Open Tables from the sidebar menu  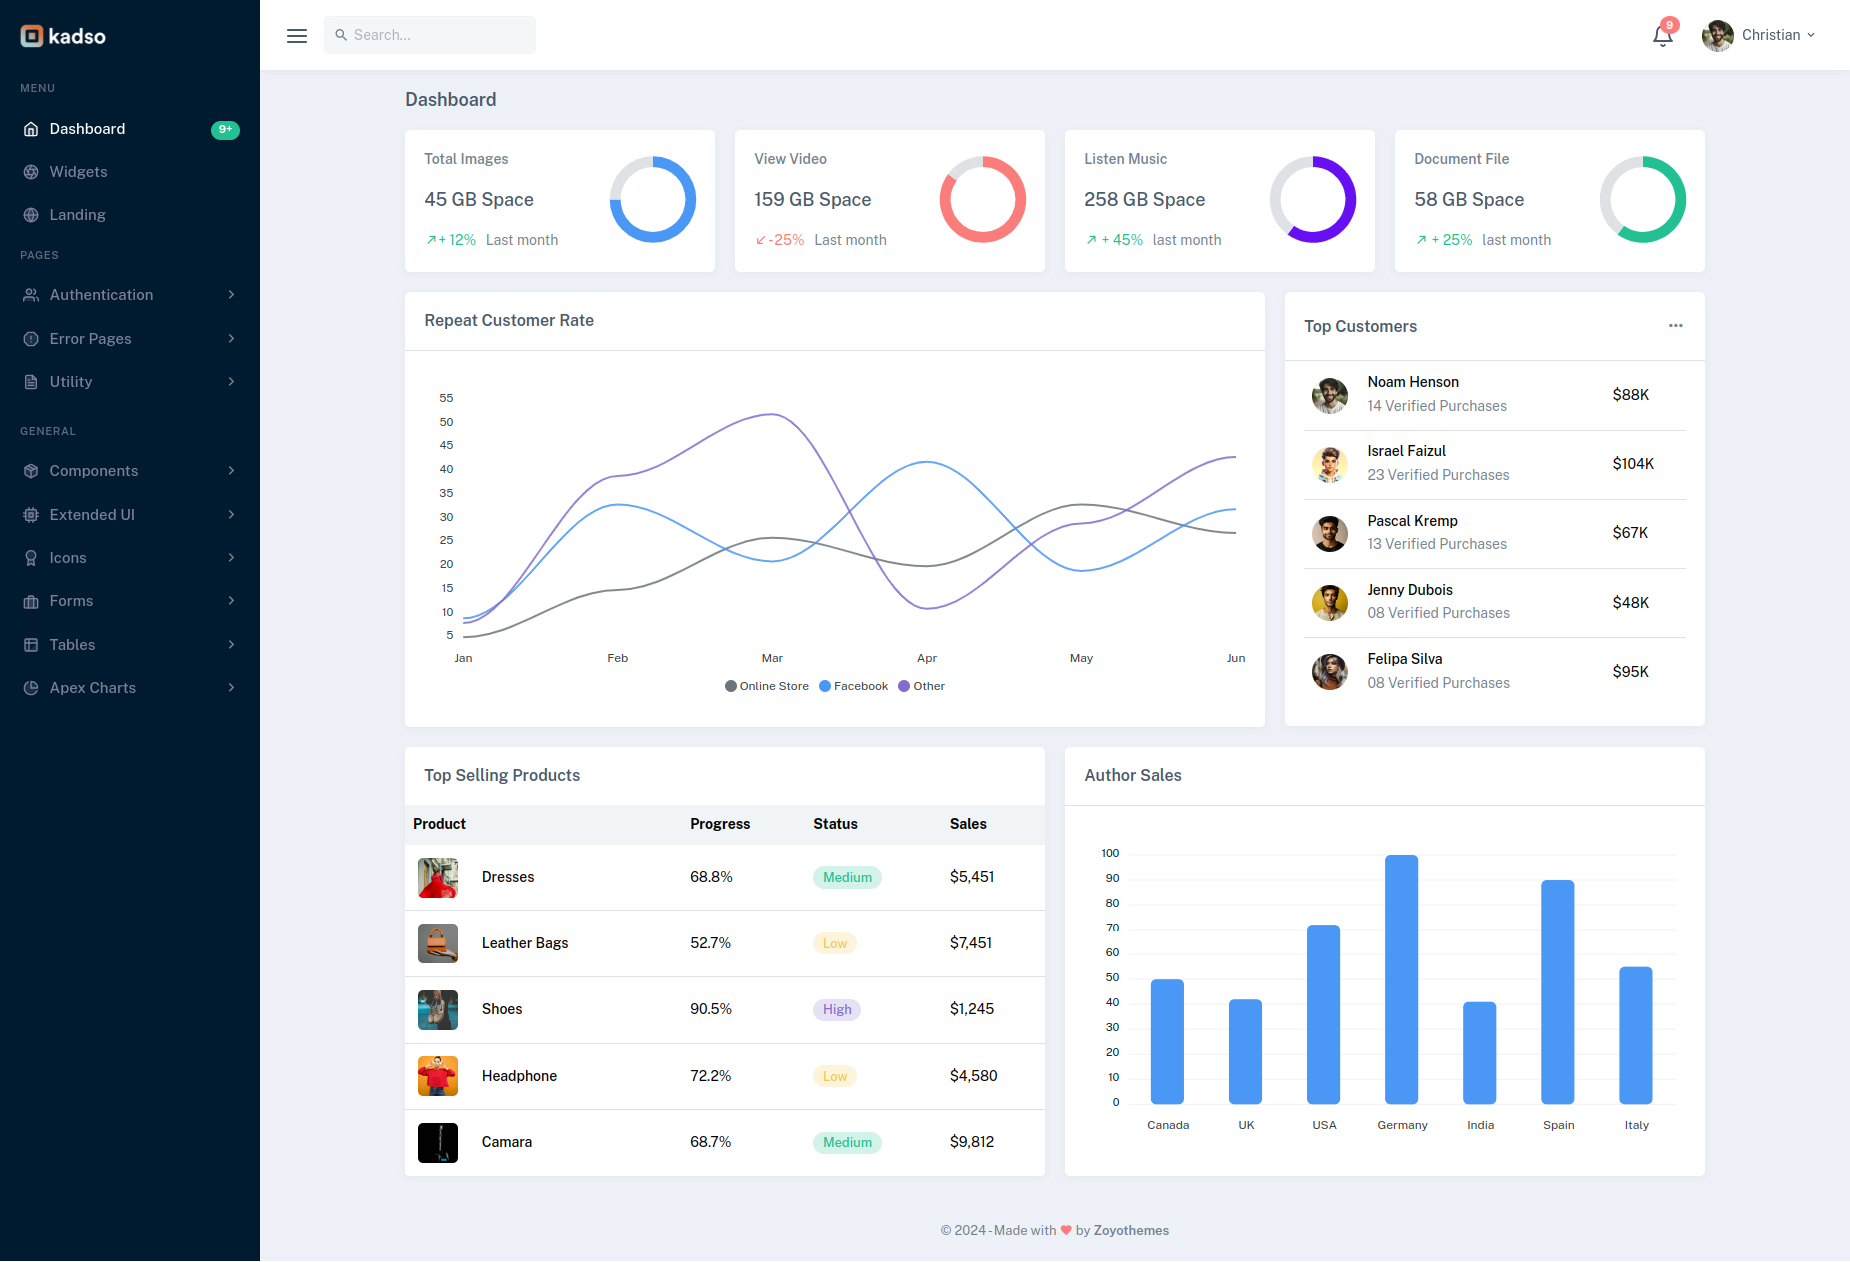72,644
